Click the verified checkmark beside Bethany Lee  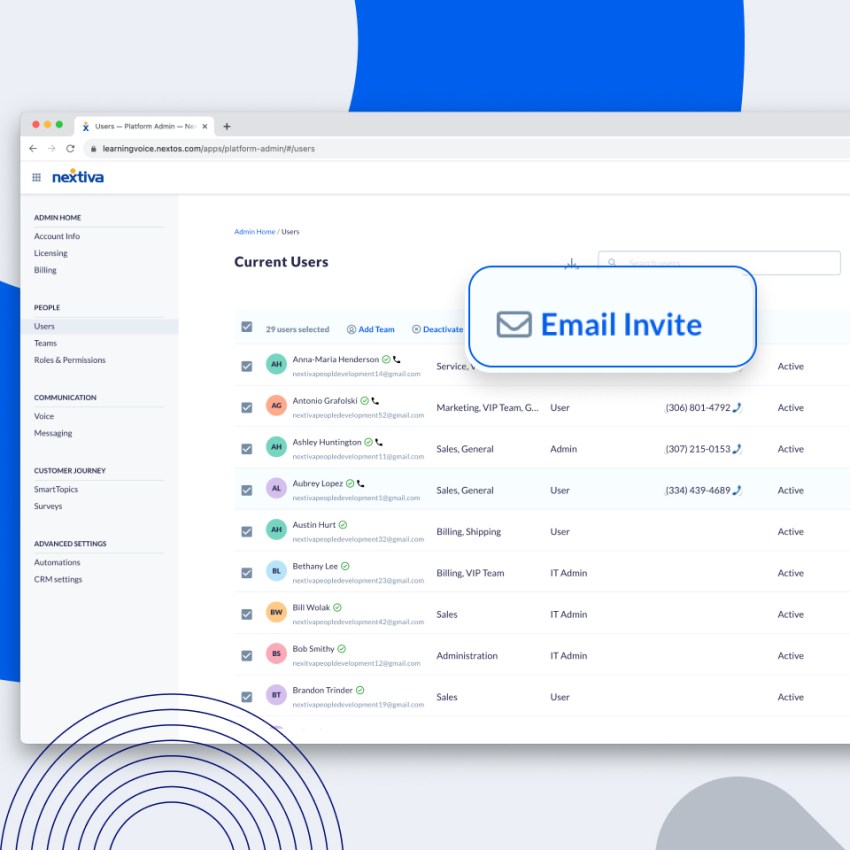click(345, 566)
